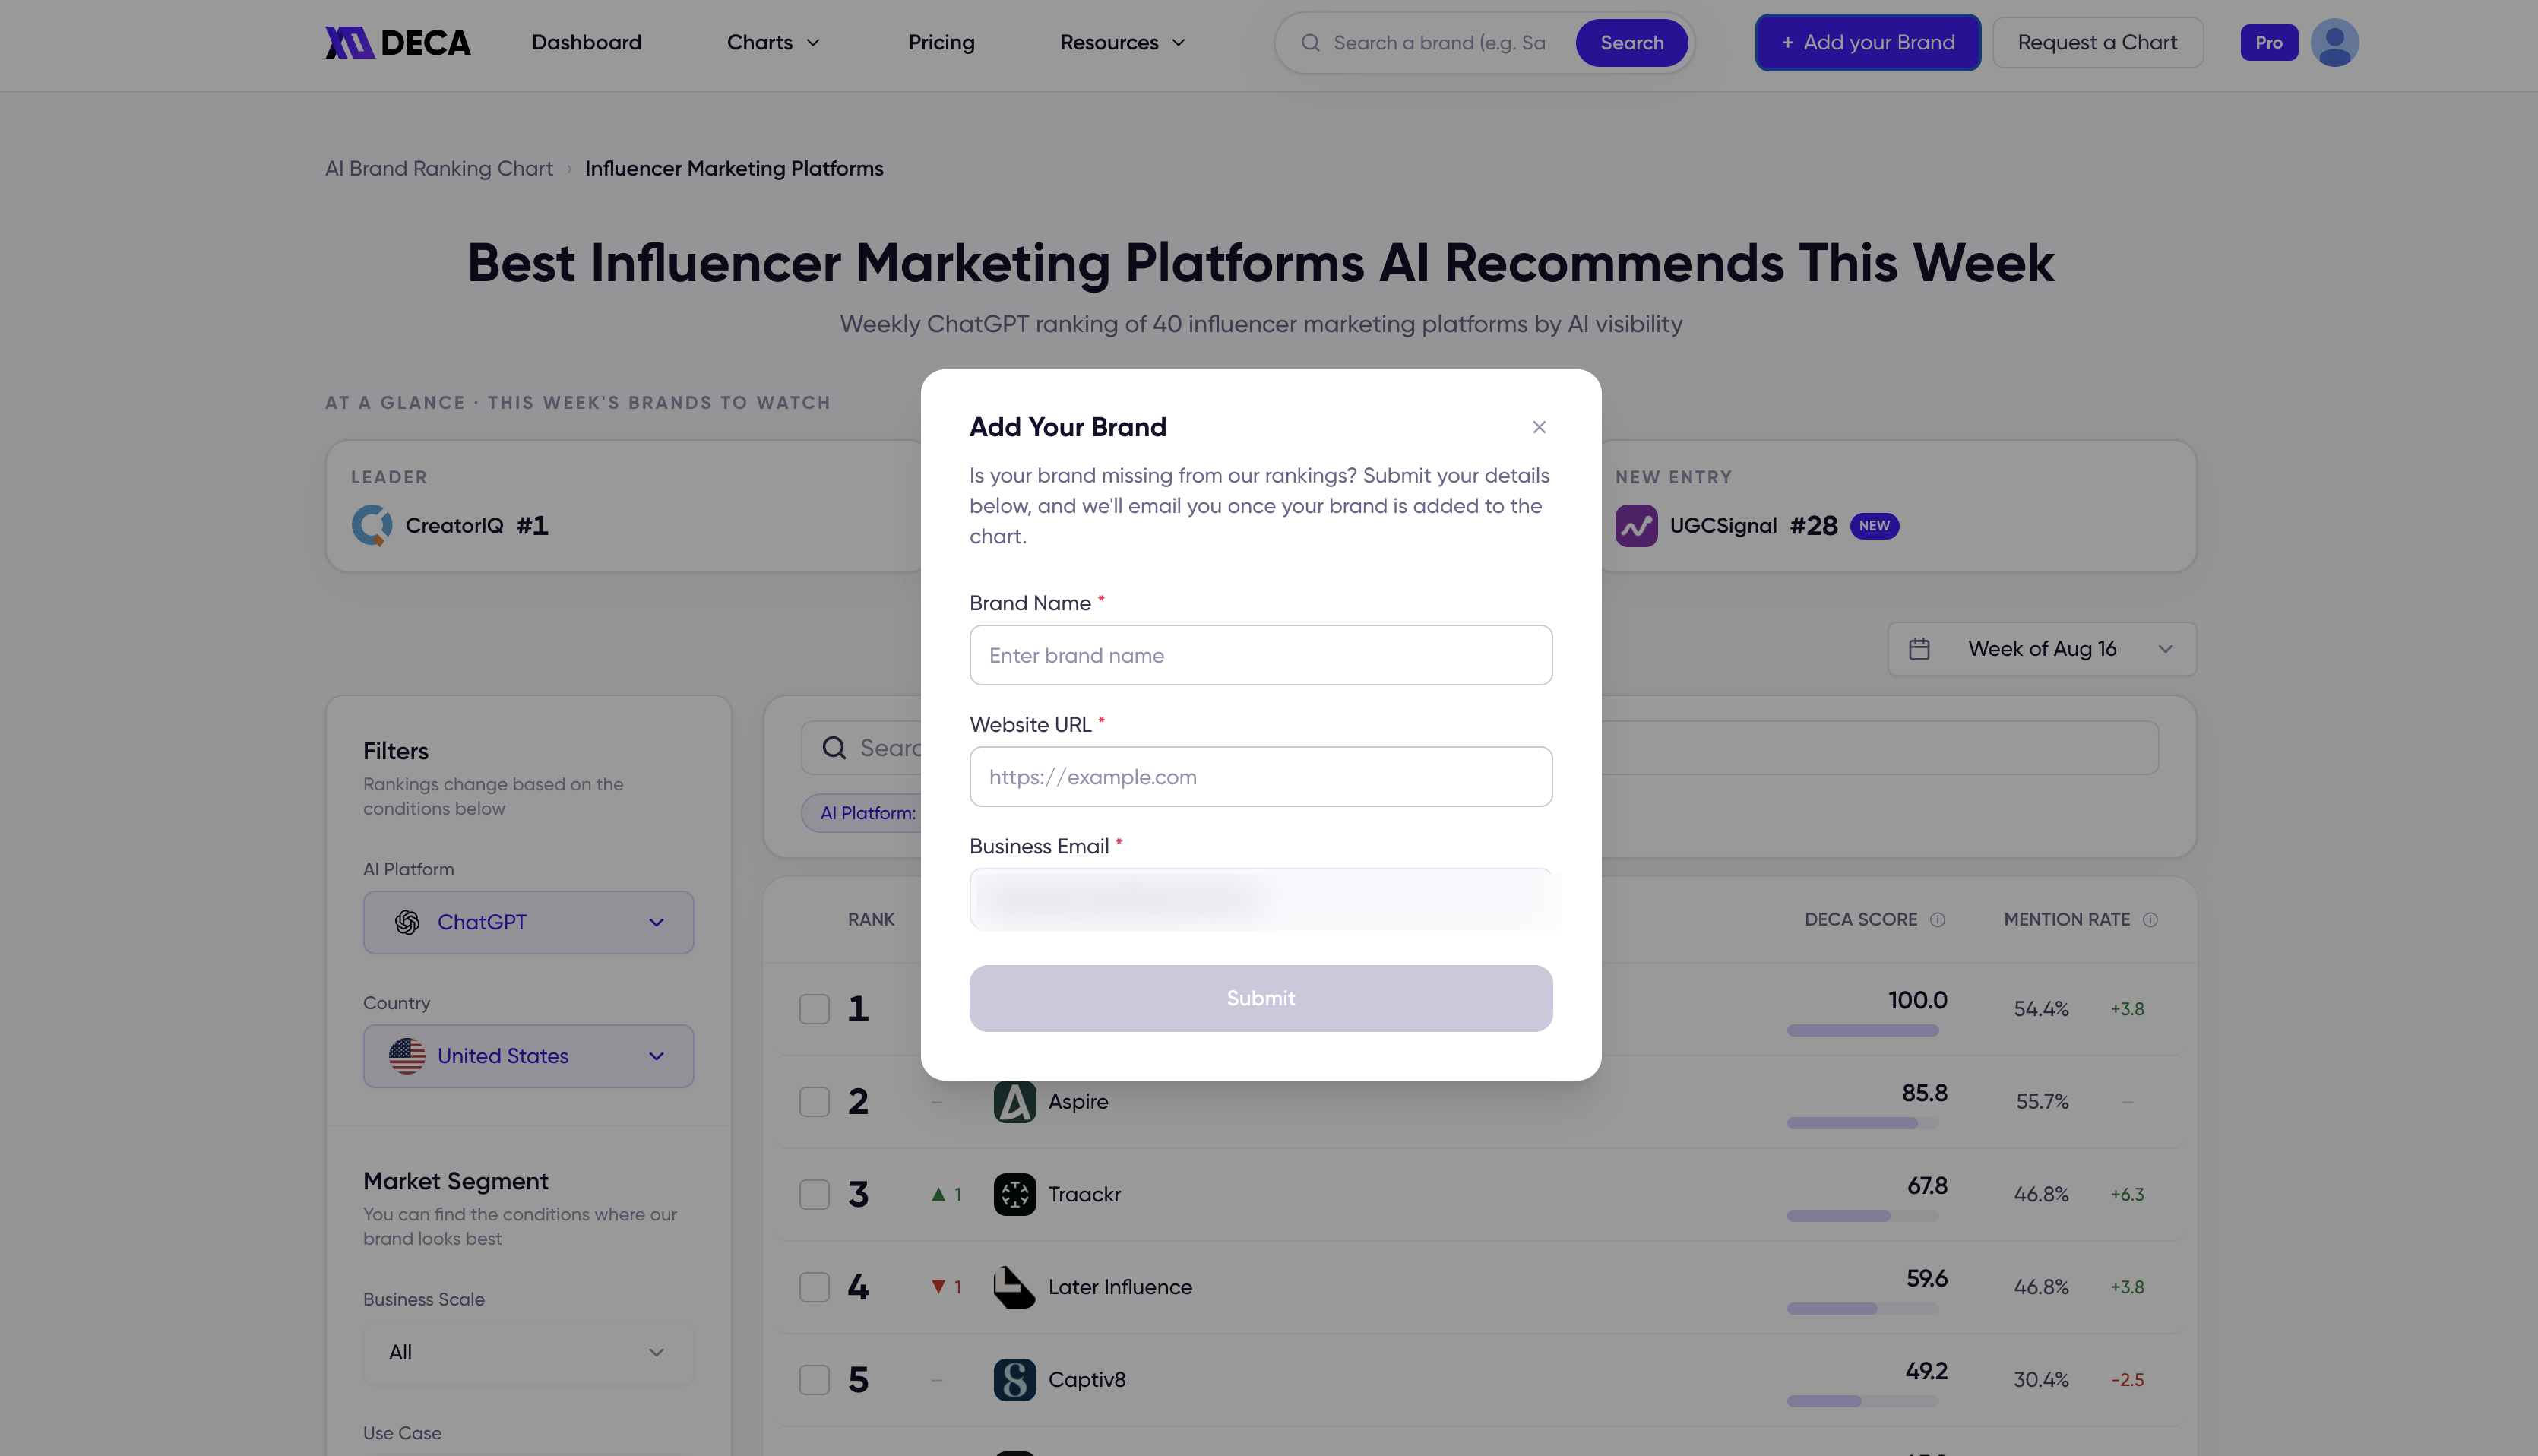Click the Later Influence brand logo
2538x1456 pixels.
pos(1014,1287)
